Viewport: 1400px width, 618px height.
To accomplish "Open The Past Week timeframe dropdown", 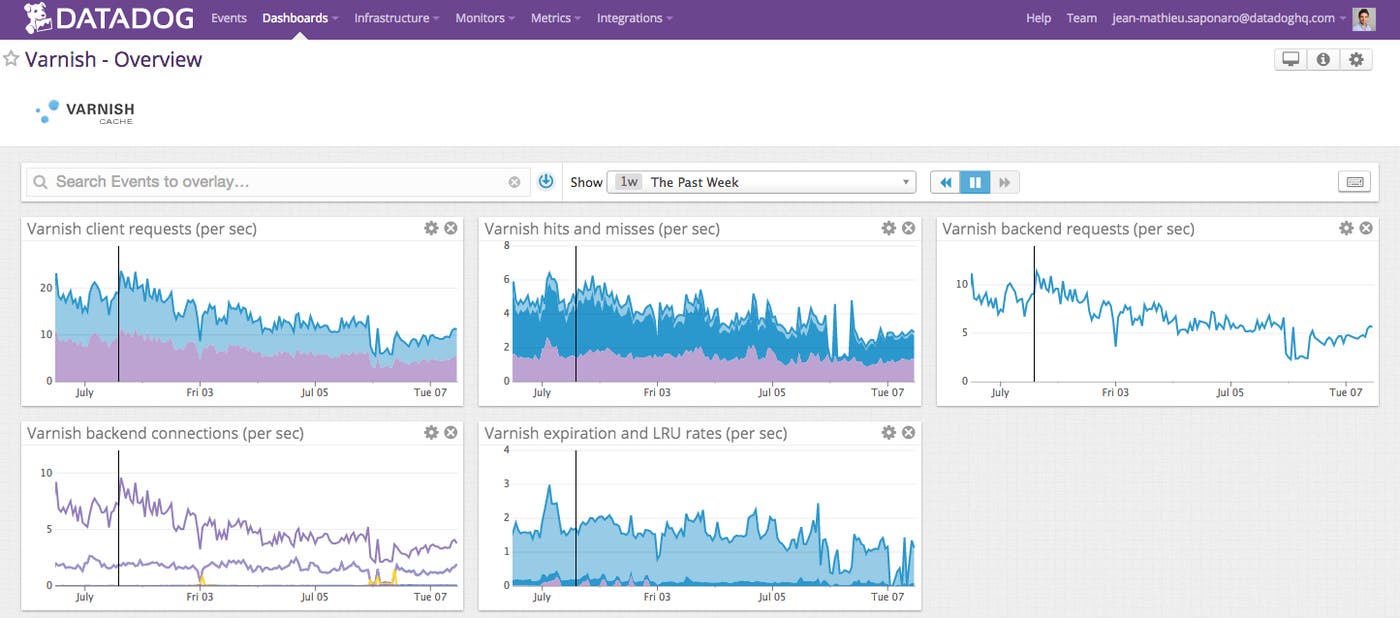I will (x=762, y=182).
